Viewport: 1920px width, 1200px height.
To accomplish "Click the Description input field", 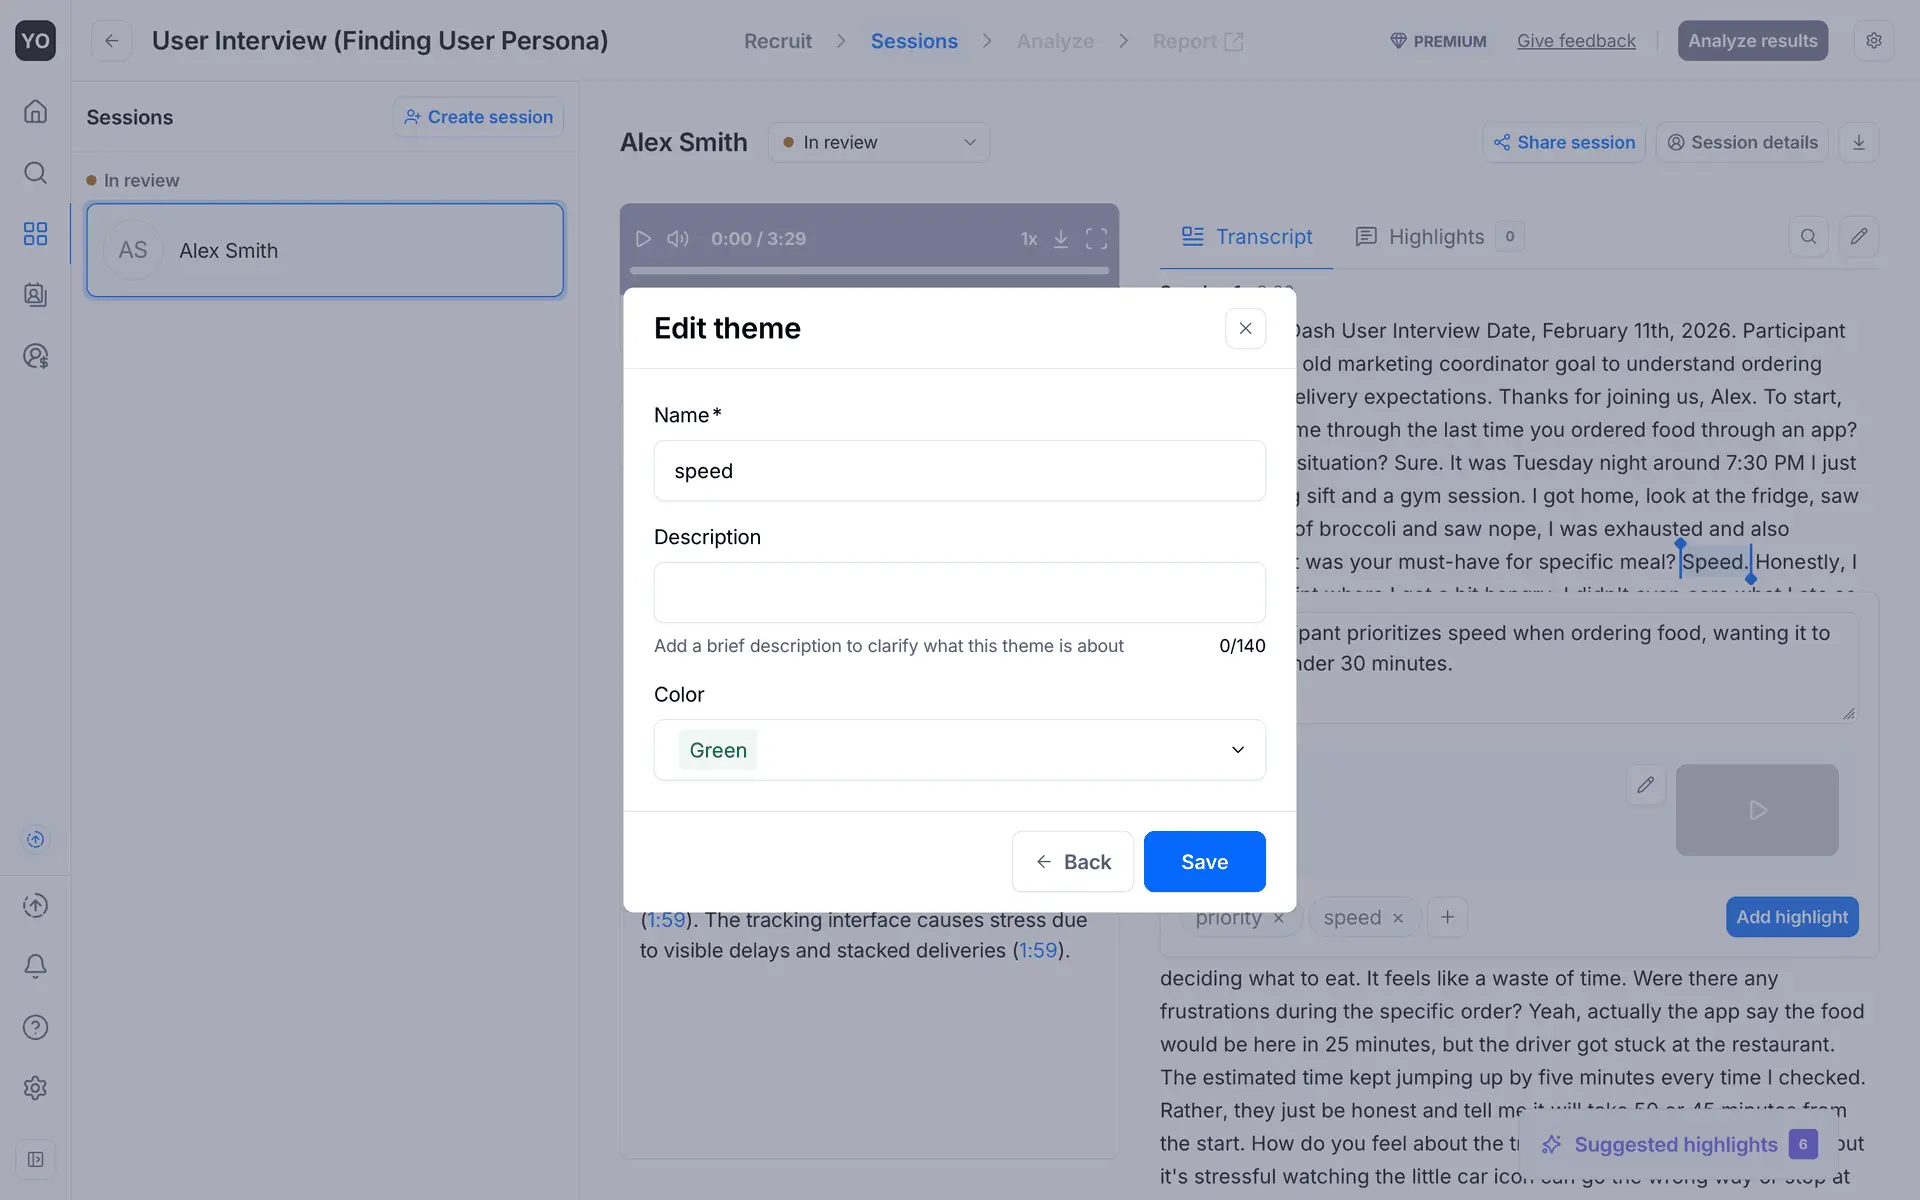I will click(959, 592).
